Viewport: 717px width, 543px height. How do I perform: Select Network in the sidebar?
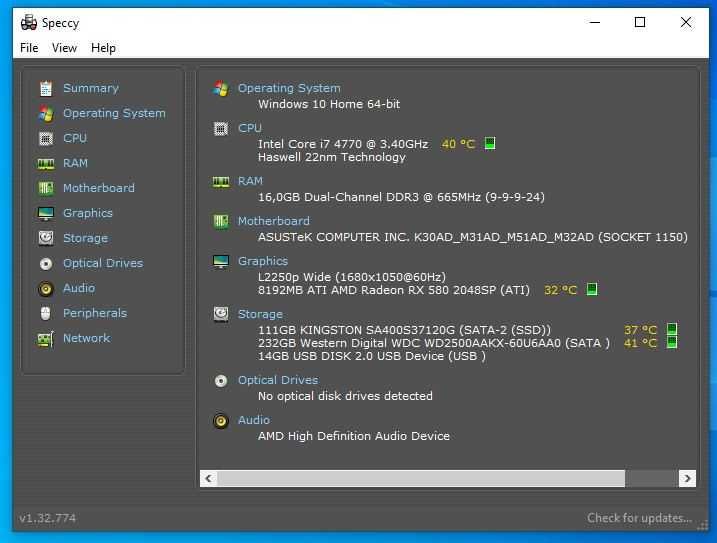[x=86, y=338]
